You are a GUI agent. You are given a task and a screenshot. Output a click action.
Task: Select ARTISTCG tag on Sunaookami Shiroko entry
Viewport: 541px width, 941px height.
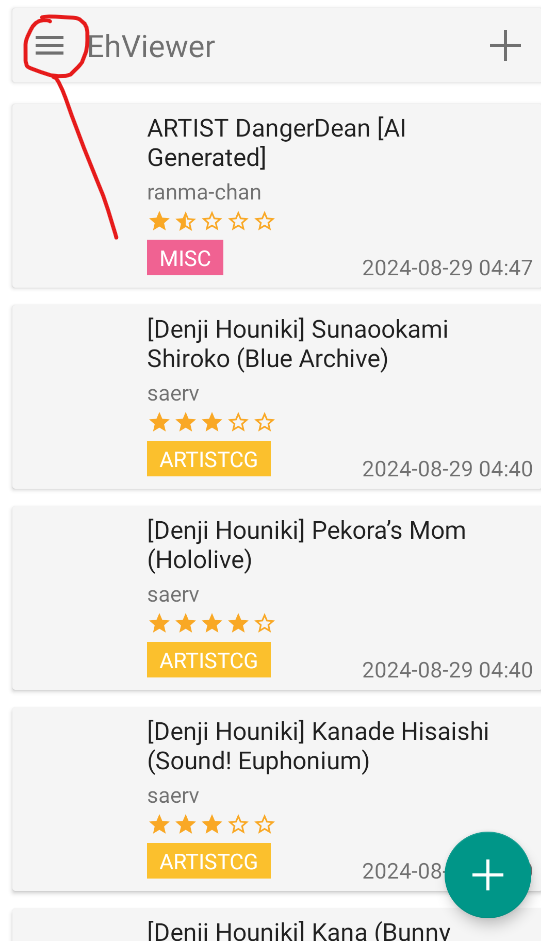209,459
